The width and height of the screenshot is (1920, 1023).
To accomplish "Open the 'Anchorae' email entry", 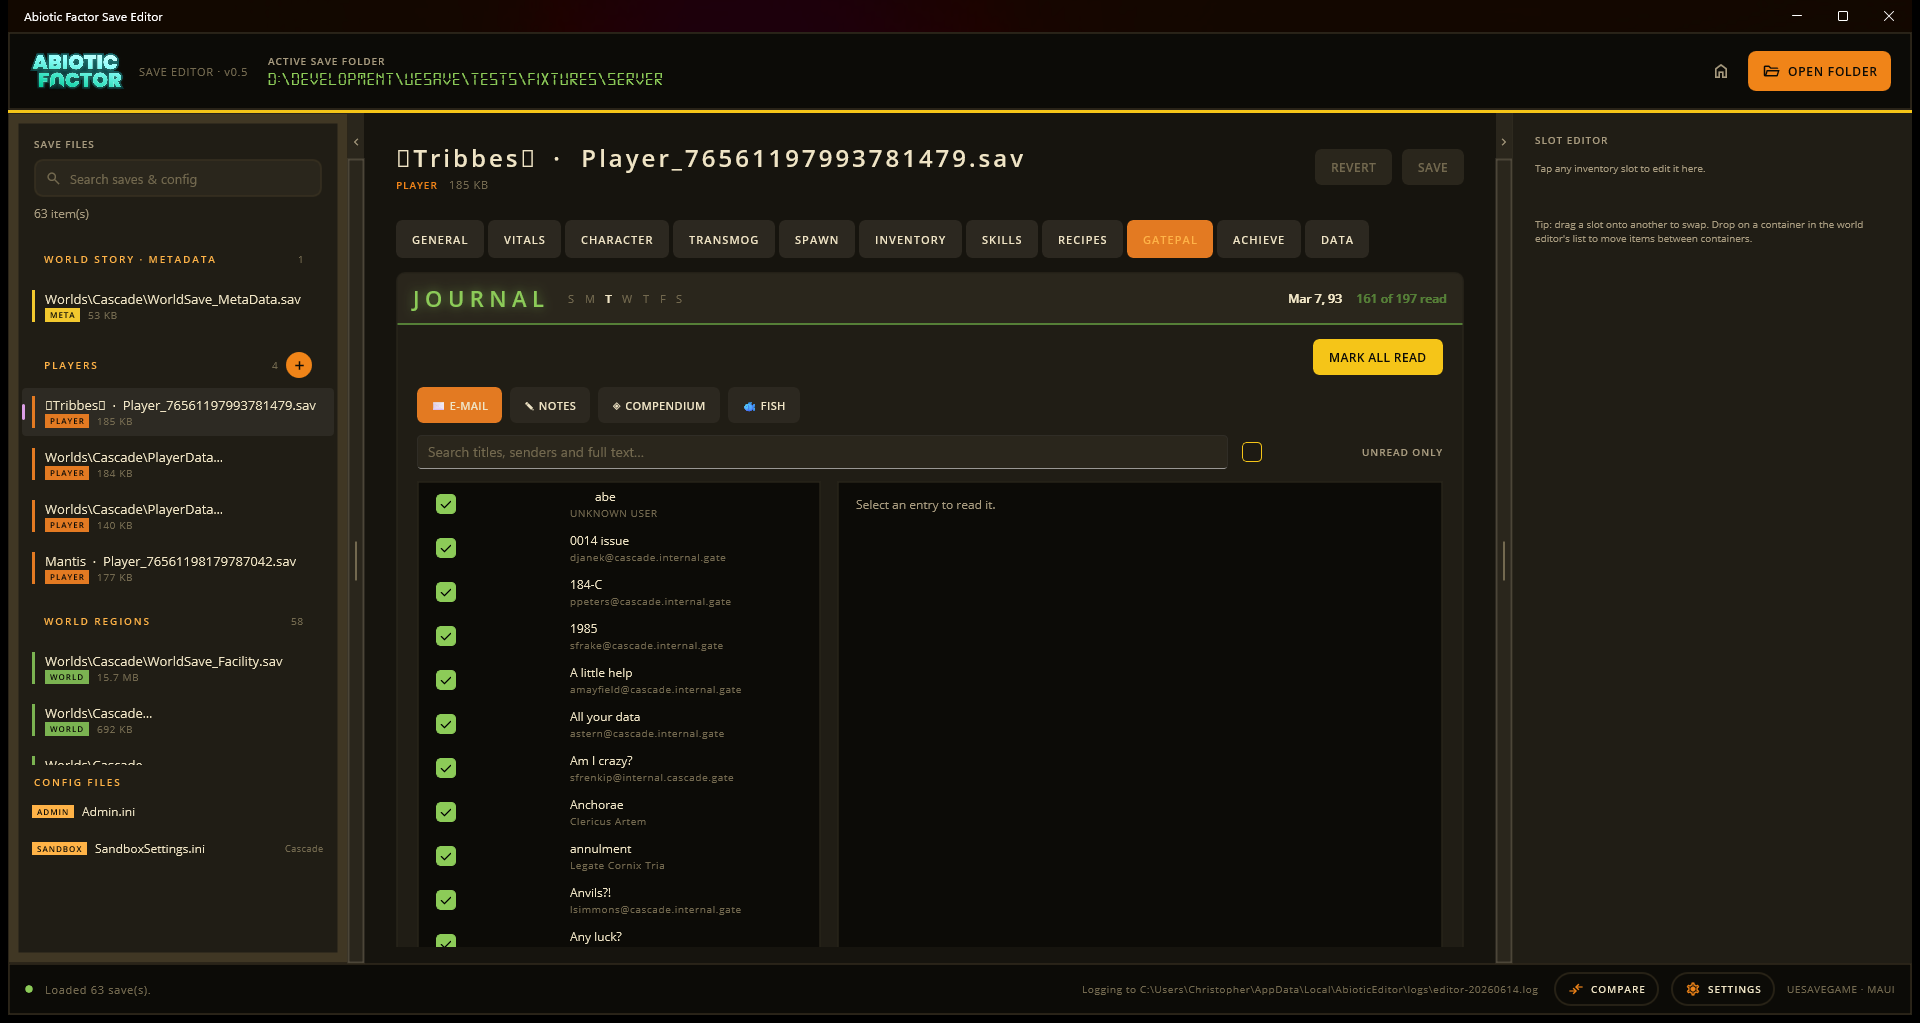I will [x=620, y=812].
